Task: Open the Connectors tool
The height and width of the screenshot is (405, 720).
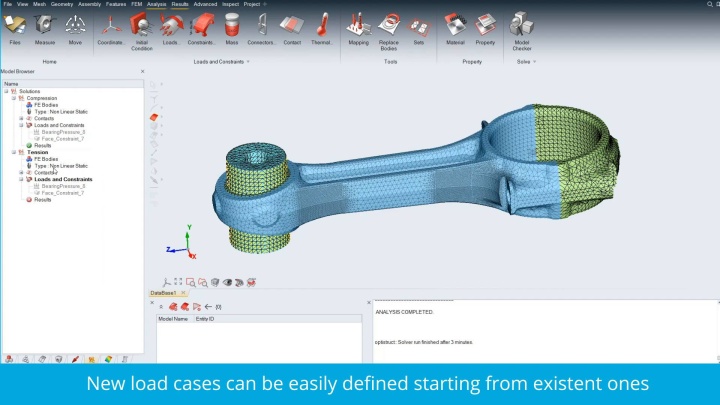Action: 261,29
